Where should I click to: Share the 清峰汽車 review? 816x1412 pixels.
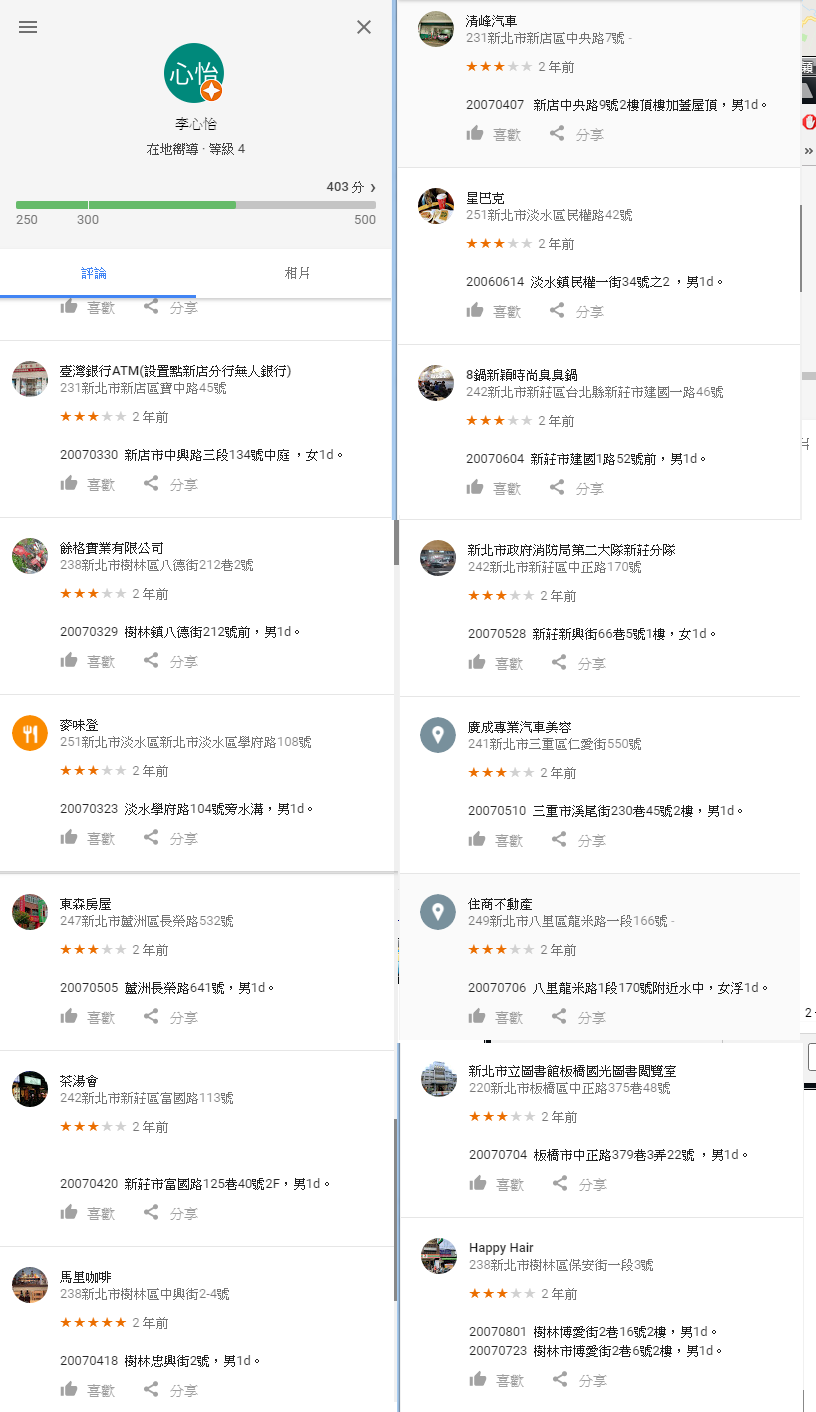[577, 134]
